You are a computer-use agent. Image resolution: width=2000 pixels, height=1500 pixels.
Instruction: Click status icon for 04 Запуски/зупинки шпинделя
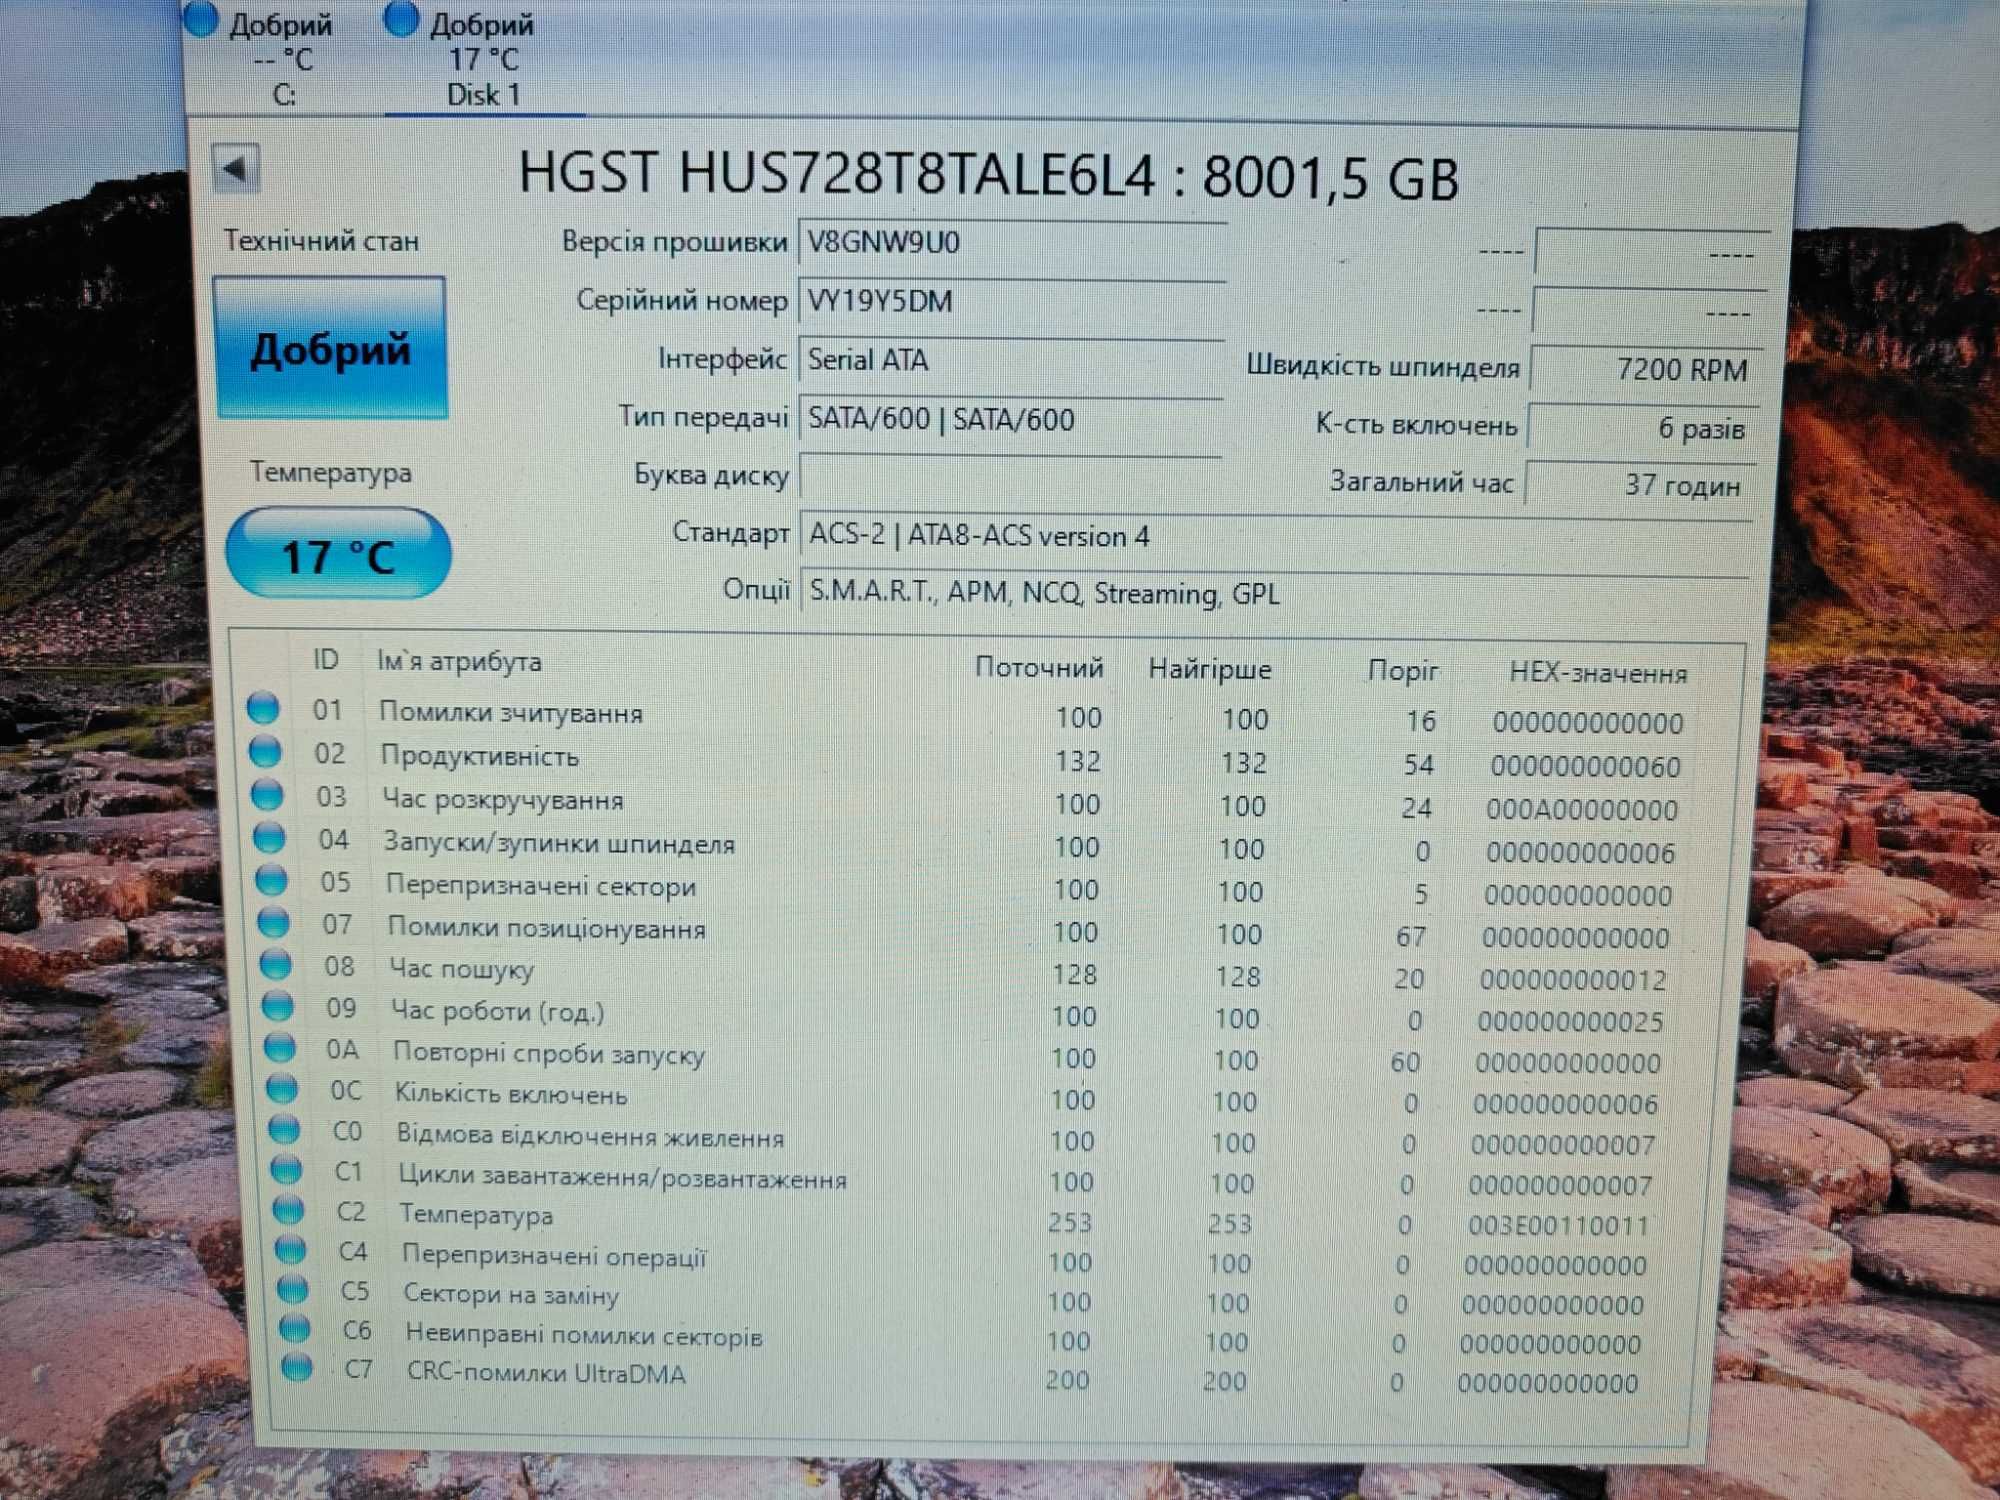269,838
